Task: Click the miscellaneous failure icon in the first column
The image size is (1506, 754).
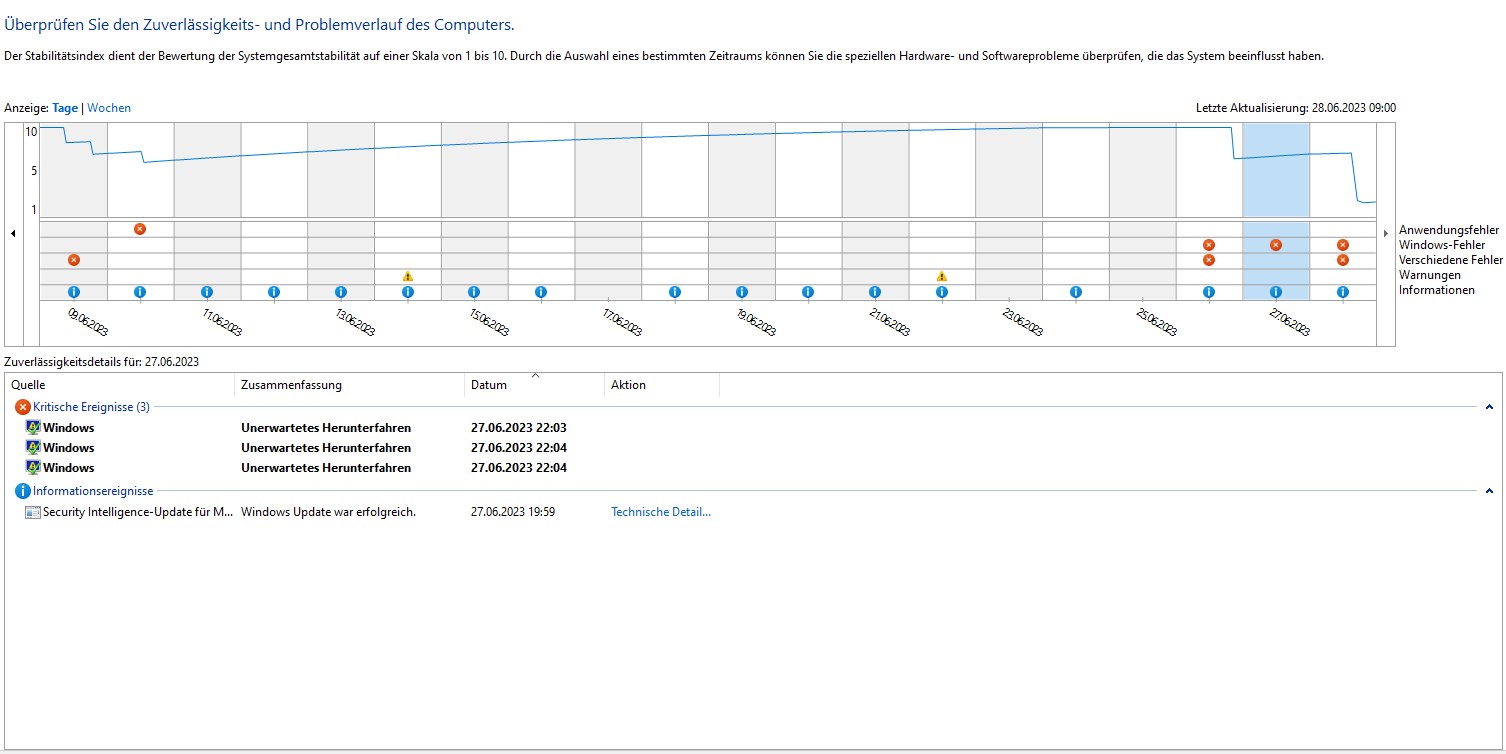Action: (x=73, y=260)
